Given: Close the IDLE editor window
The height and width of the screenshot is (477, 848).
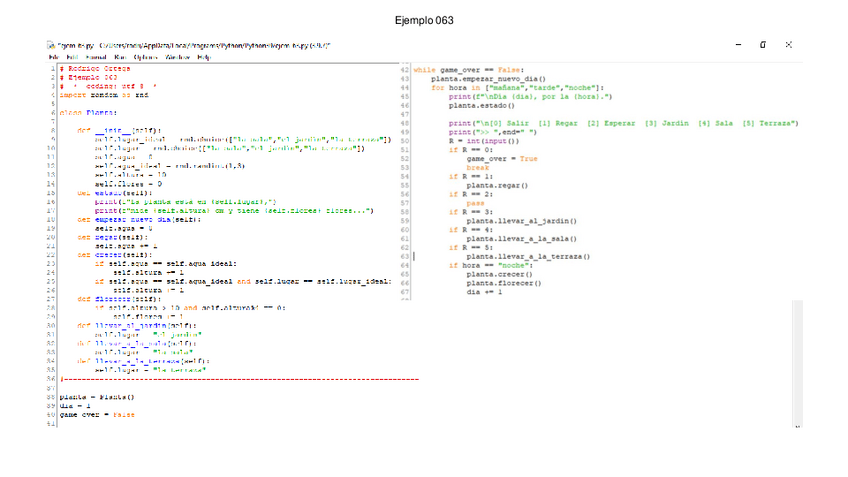Looking at the screenshot, I should pos(789,45).
